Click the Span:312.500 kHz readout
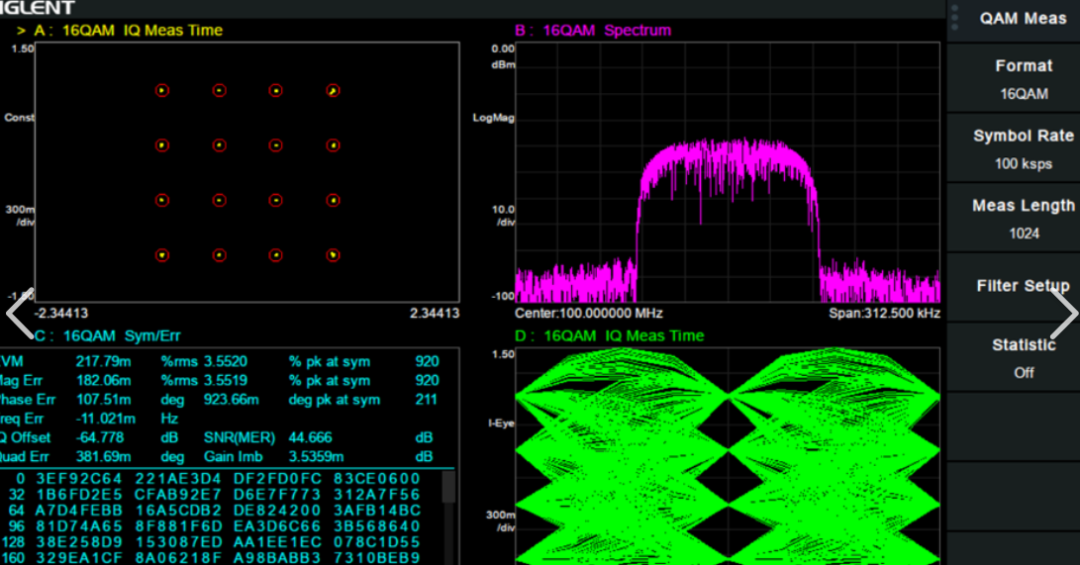This screenshot has width=1080, height=565. click(884, 313)
